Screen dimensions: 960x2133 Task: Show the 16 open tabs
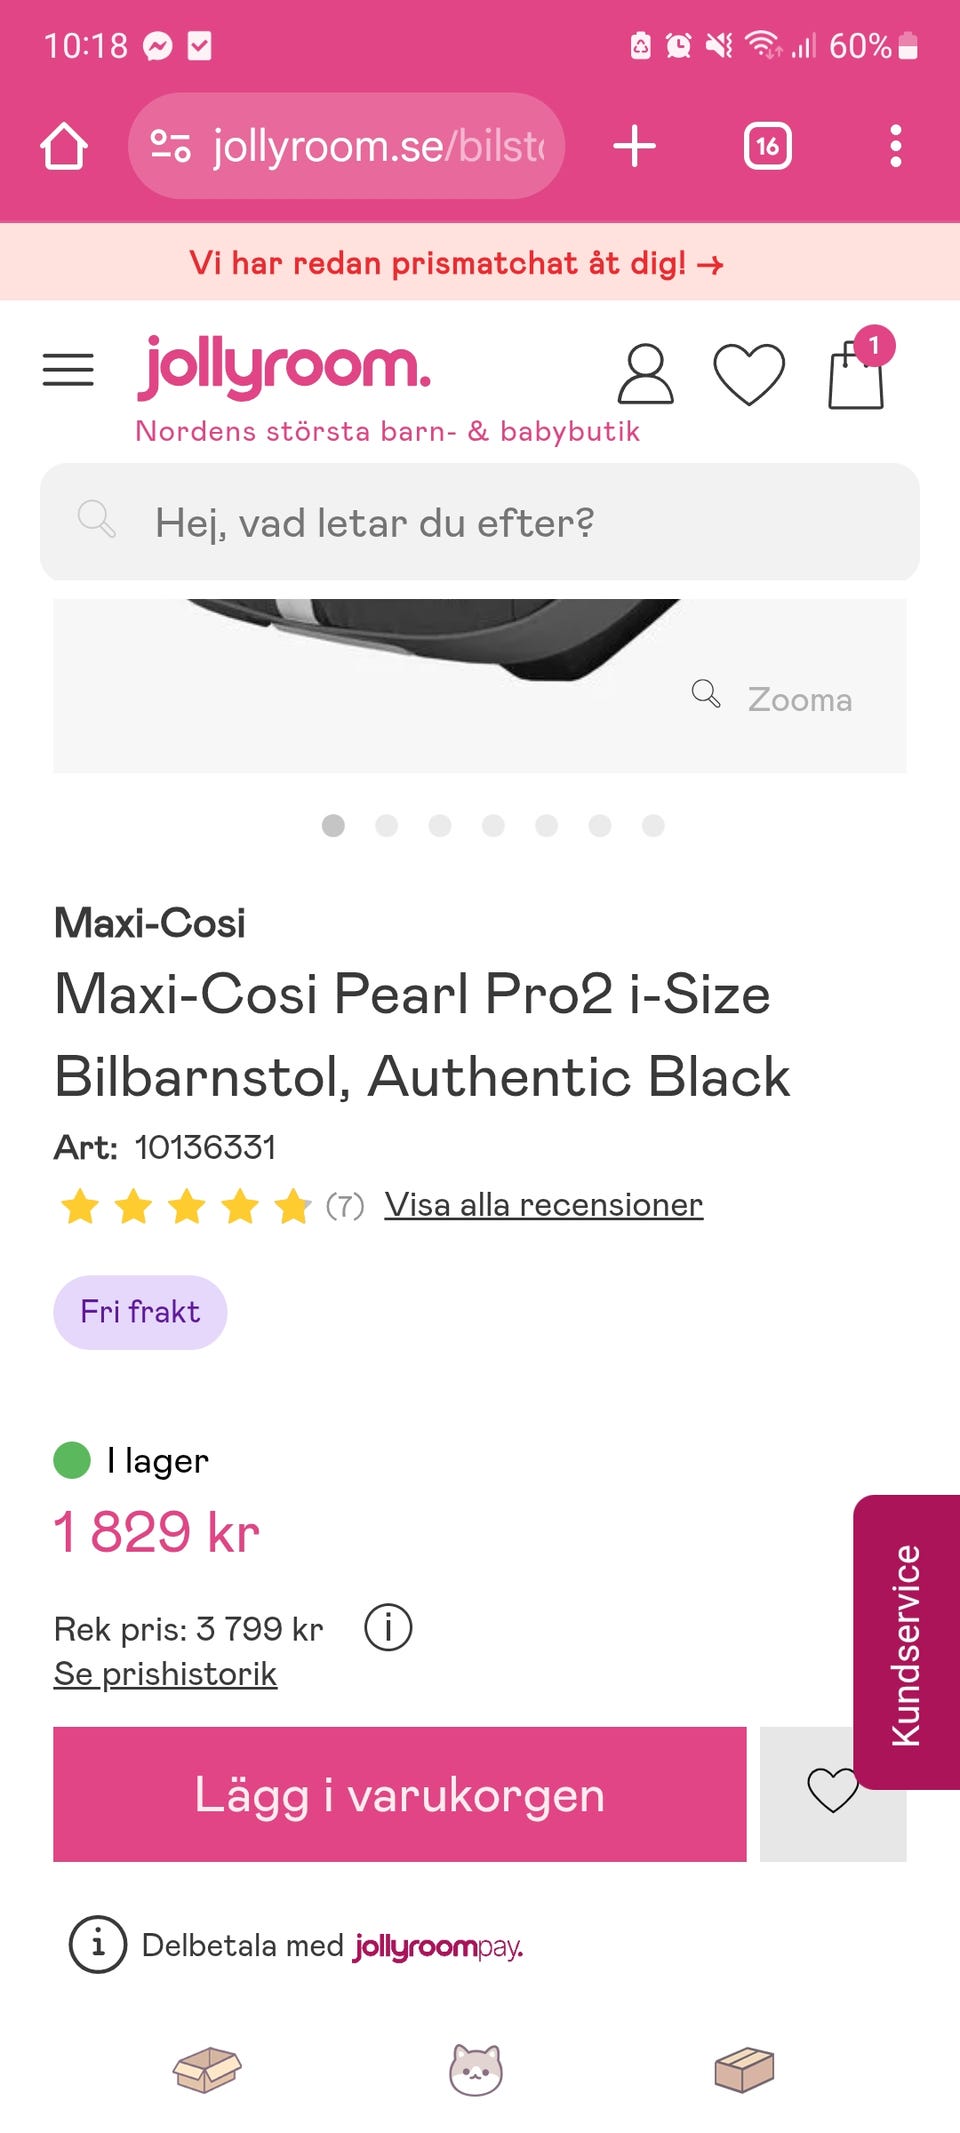pos(767,147)
